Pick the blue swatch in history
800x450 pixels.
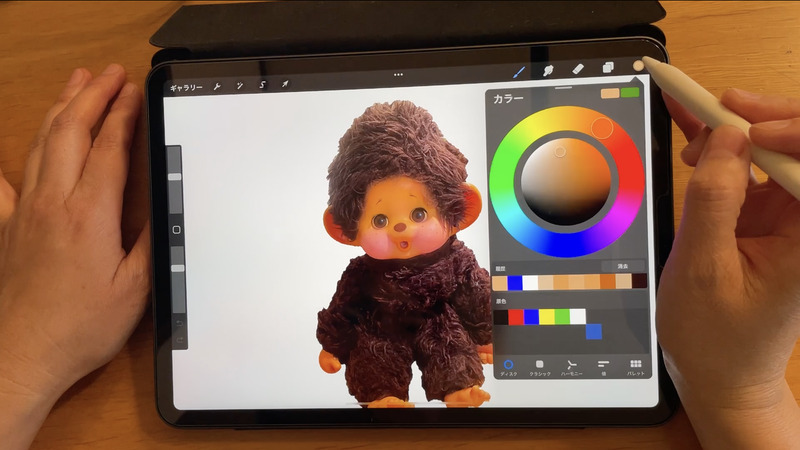click(x=515, y=283)
